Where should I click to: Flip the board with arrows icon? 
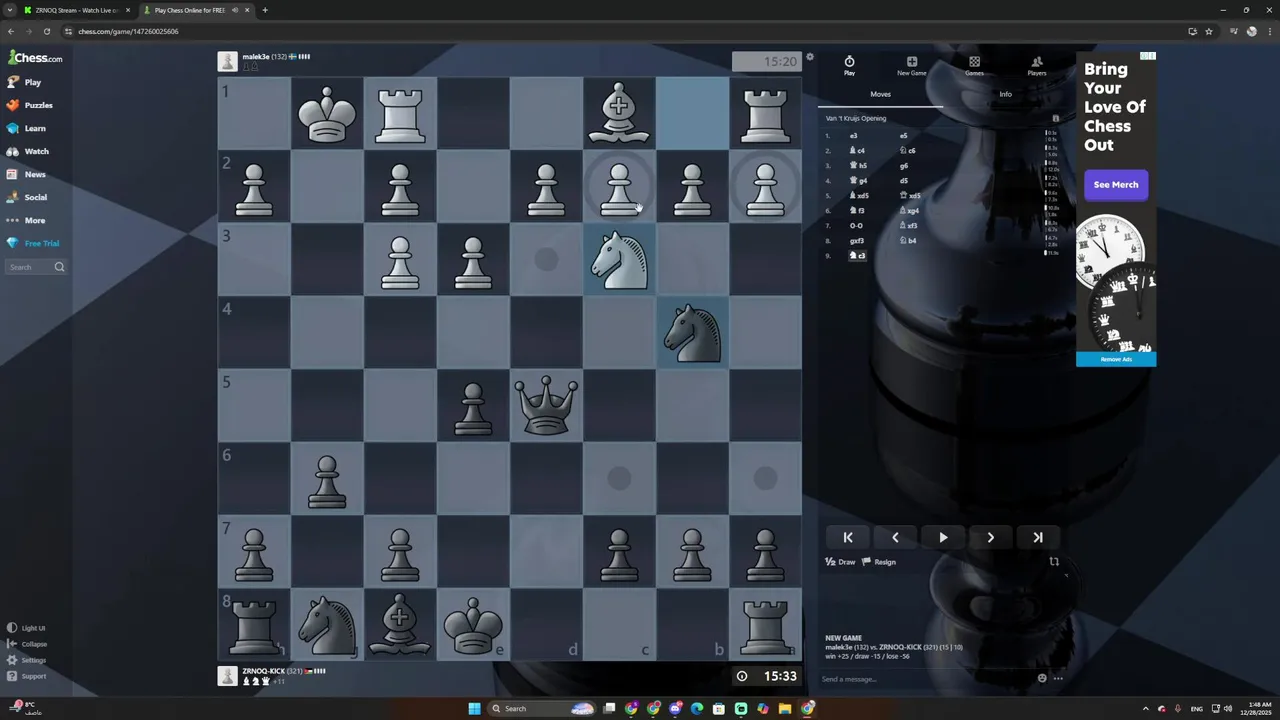(x=1054, y=562)
